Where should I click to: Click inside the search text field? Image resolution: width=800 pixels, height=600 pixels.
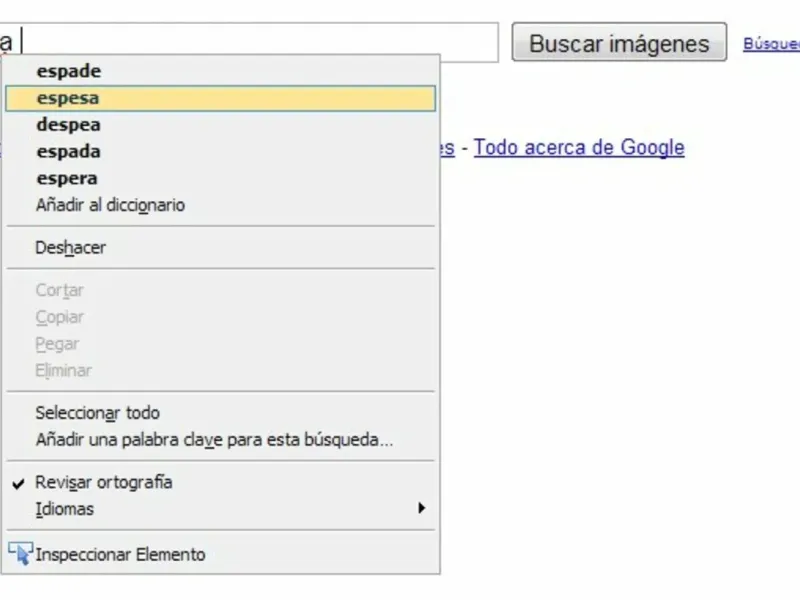pos(260,42)
